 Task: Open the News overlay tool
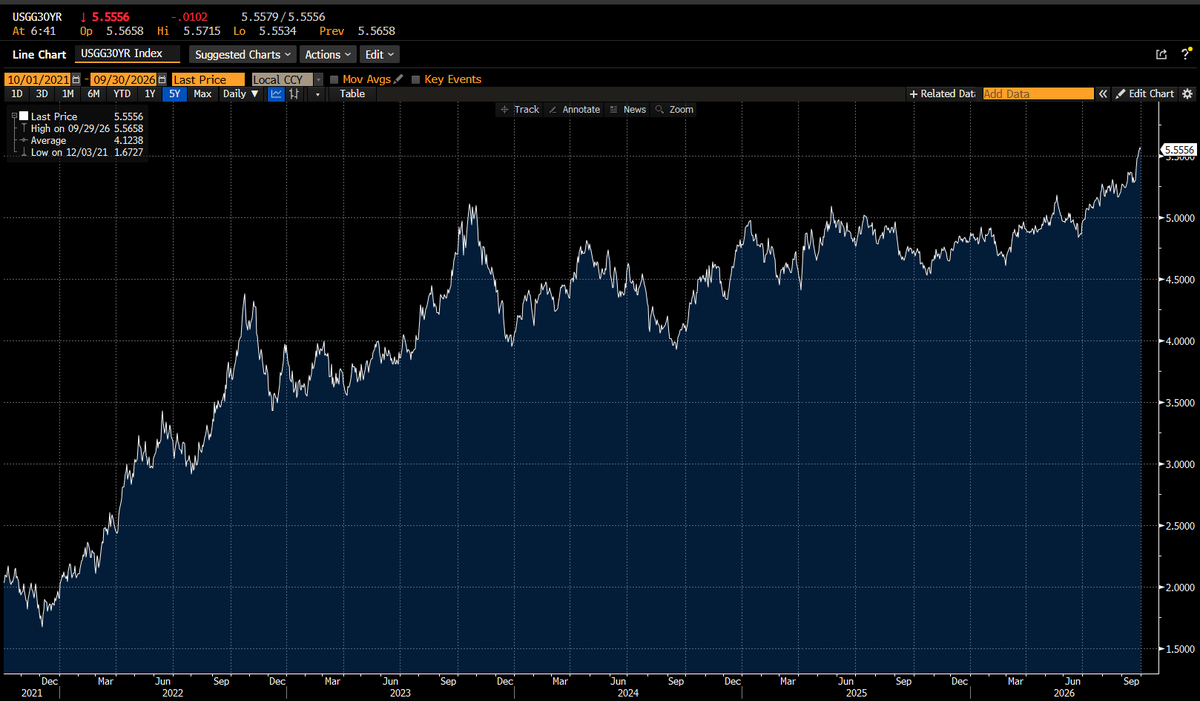pos(627,109)
